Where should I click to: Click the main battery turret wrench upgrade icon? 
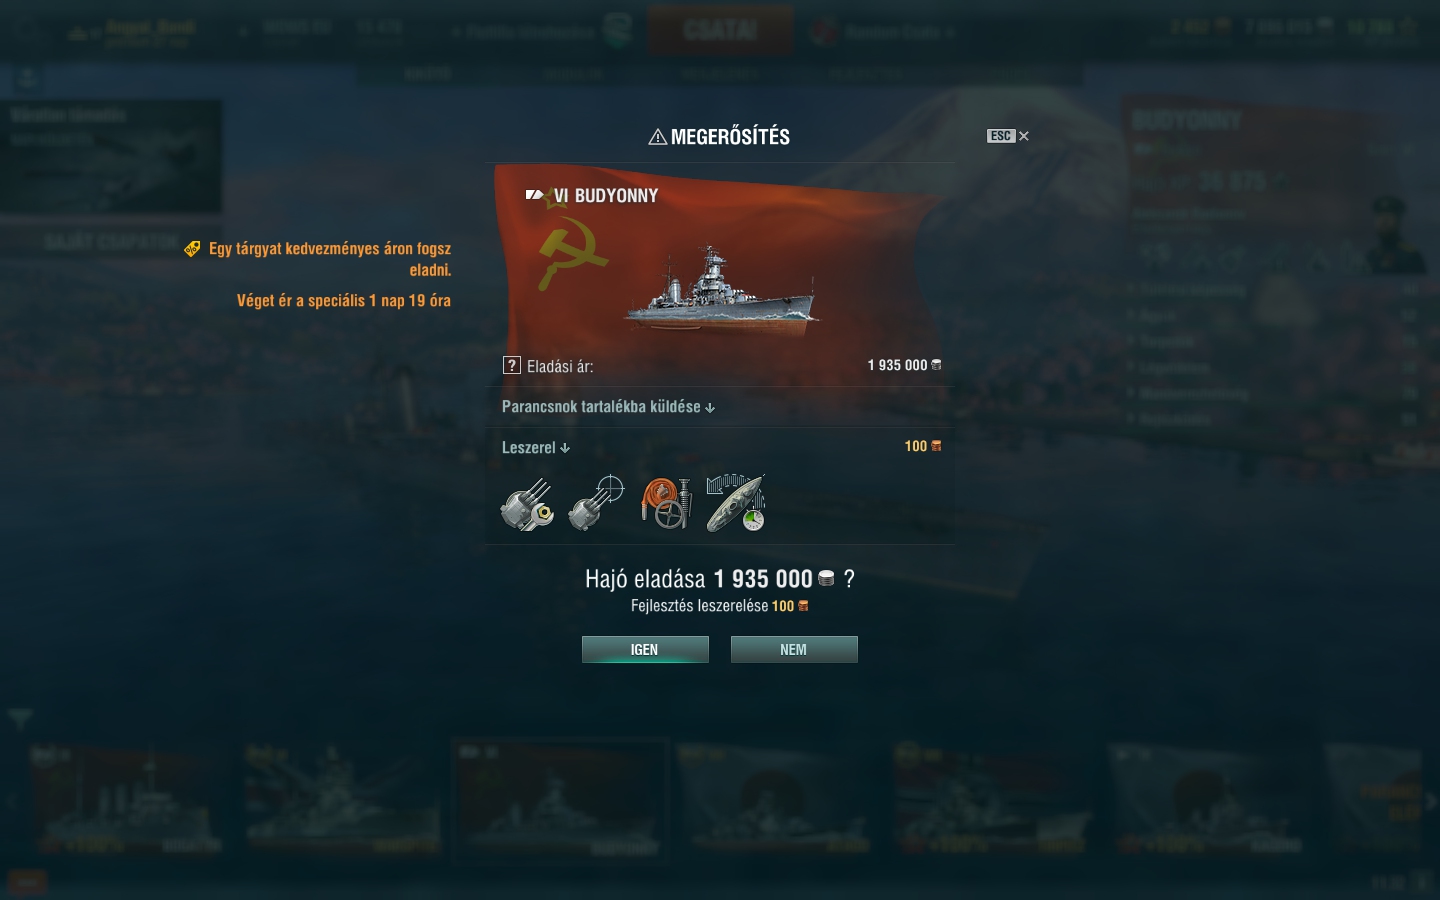[527, 504]
